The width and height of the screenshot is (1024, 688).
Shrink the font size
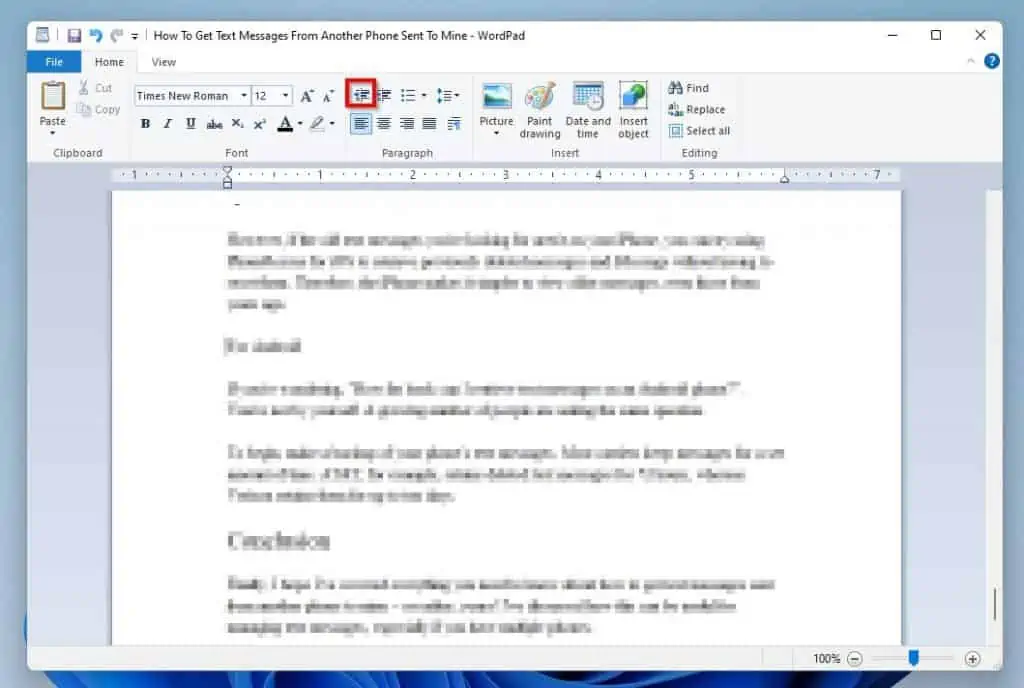328,96
